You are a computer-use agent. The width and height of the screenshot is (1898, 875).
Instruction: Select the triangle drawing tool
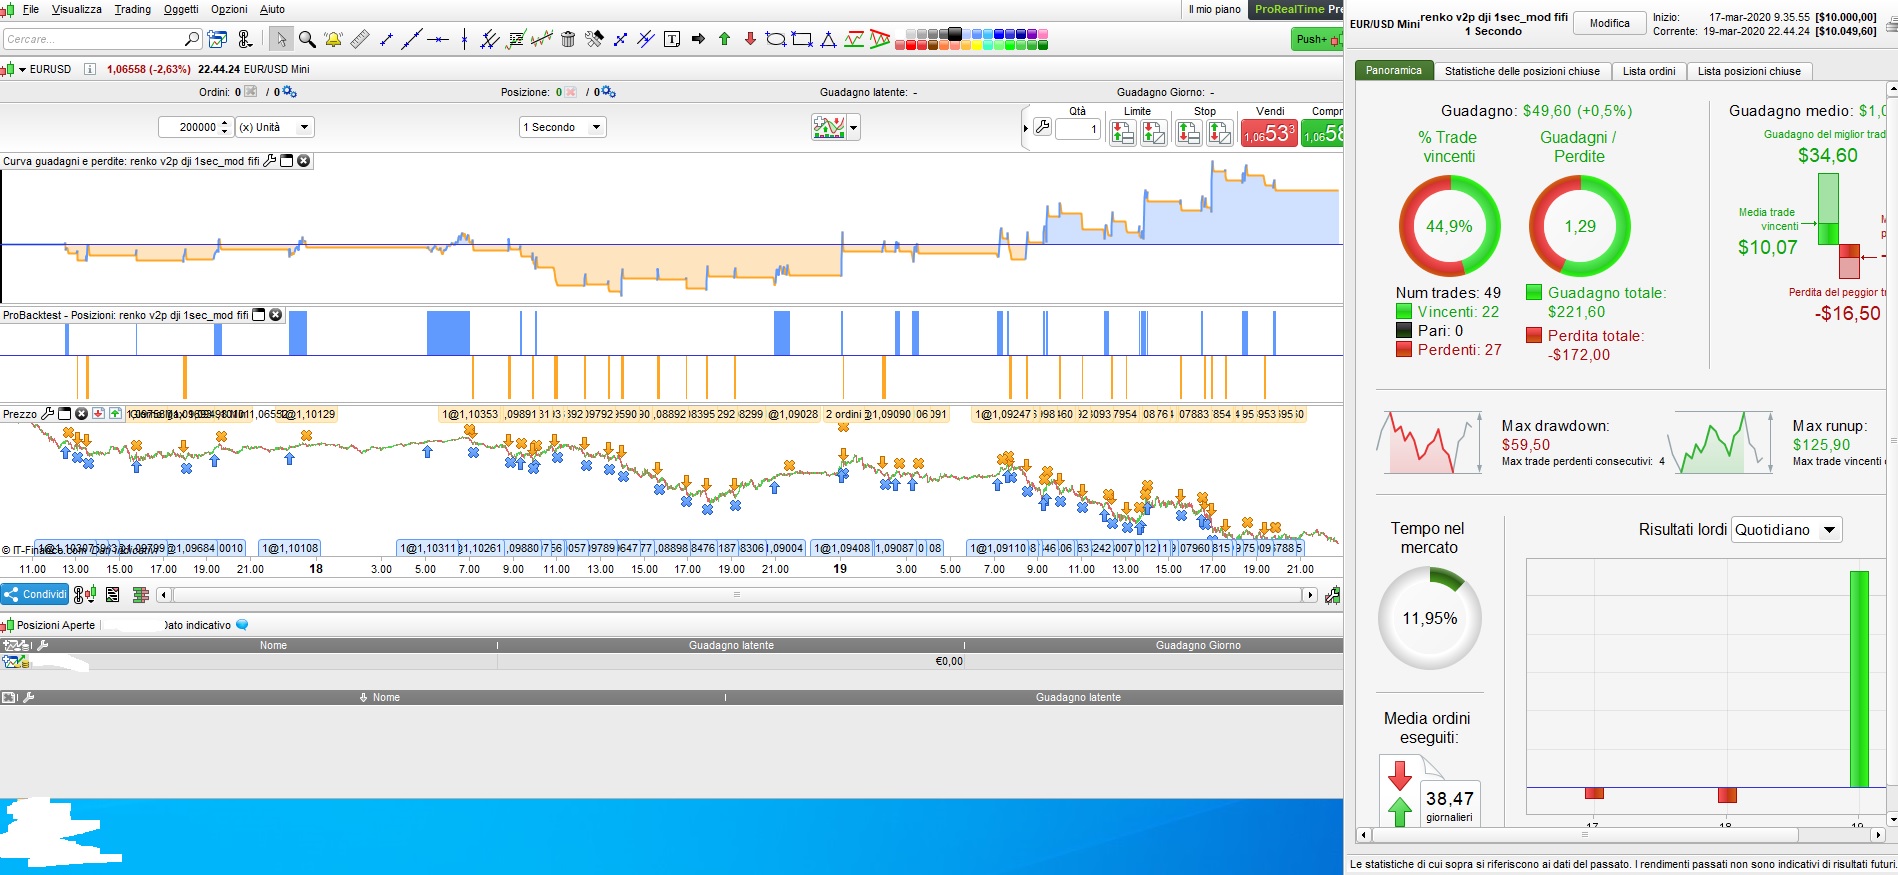pos(828,39)
